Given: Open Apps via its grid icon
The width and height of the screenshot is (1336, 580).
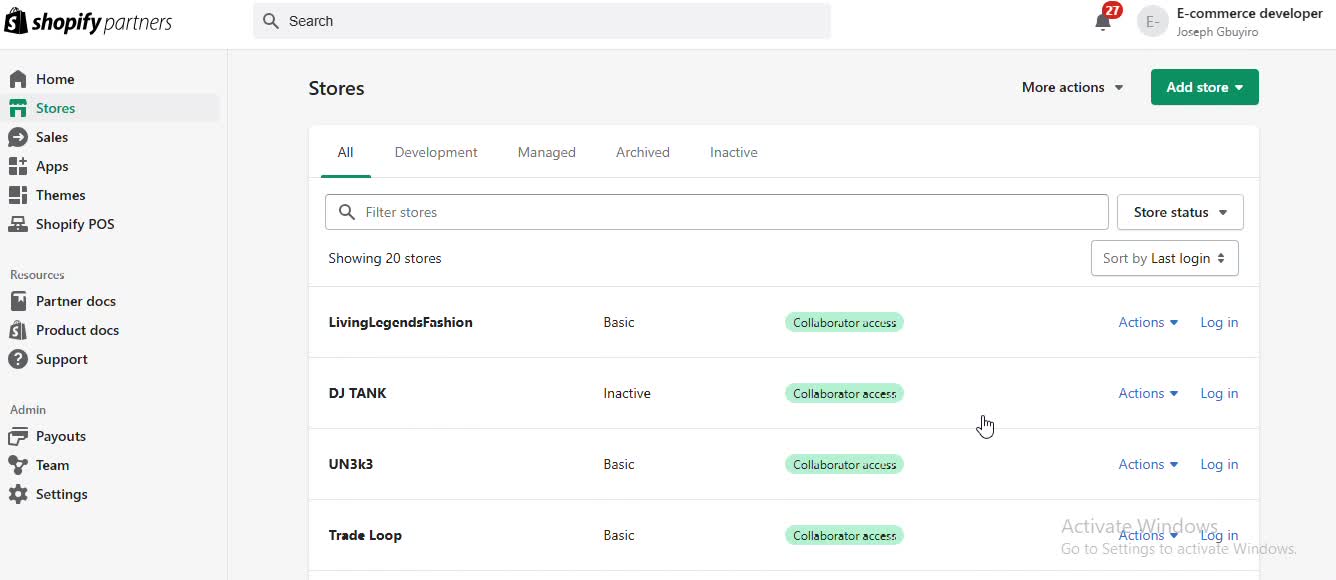Looking at the screenshot, I should 18,166.
